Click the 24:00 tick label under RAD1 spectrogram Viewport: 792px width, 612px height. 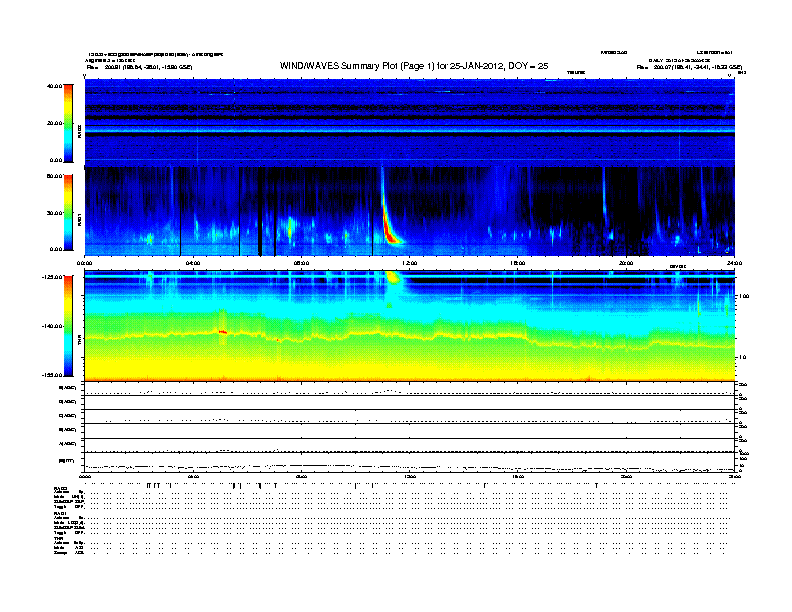click(734, 263)
